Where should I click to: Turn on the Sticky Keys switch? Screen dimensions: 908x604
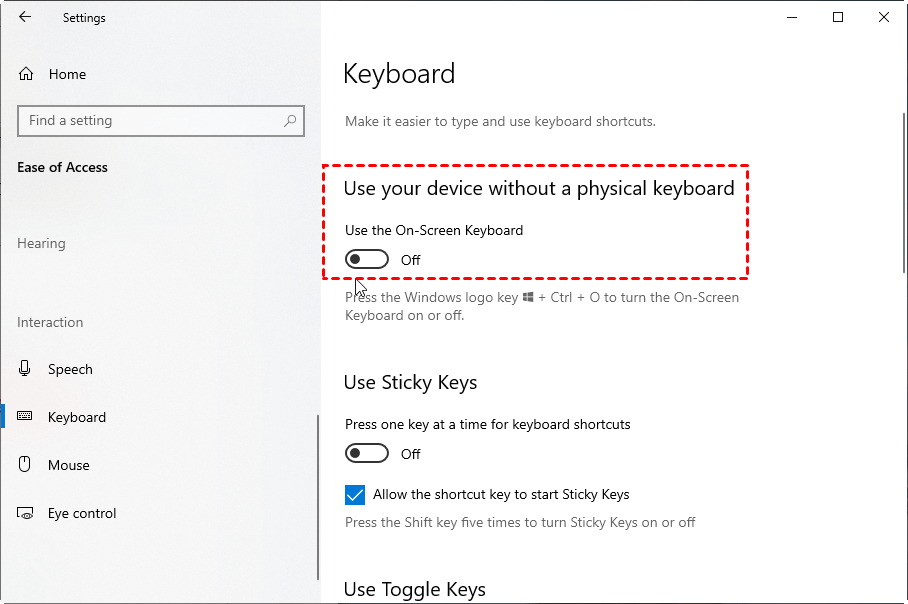(367, 454)
